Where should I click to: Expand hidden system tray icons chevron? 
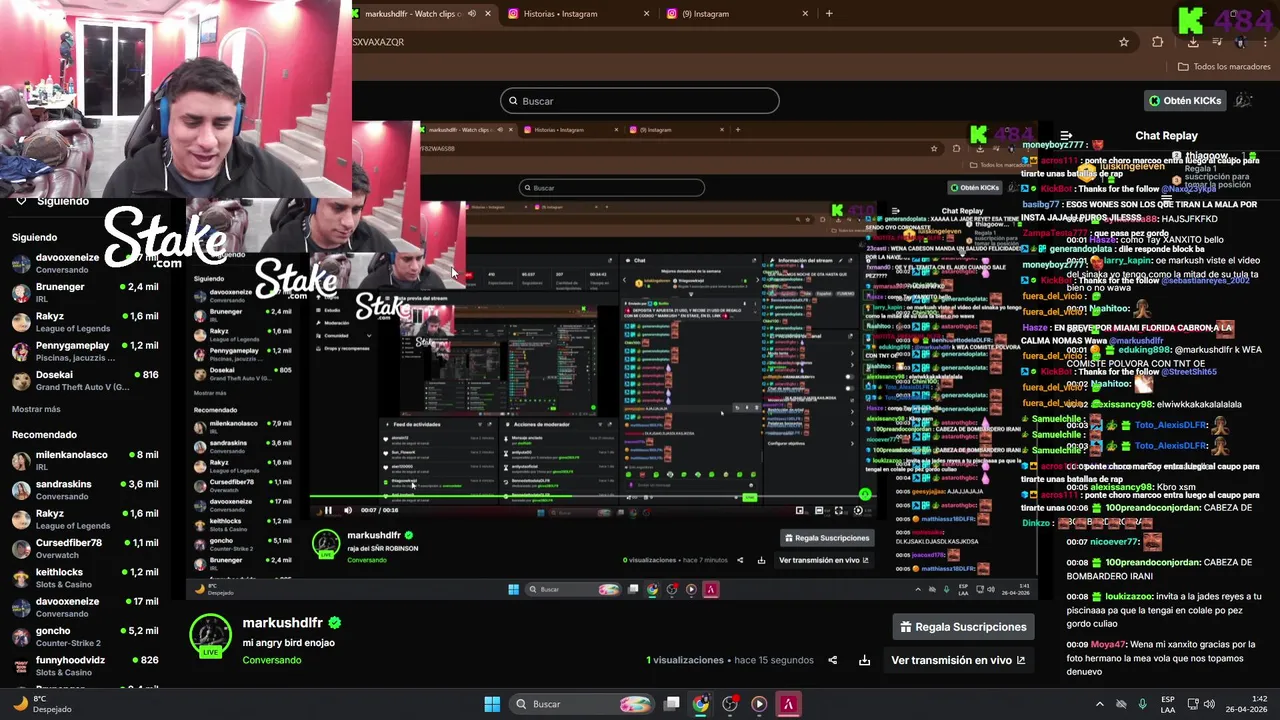coord(1100,704)
